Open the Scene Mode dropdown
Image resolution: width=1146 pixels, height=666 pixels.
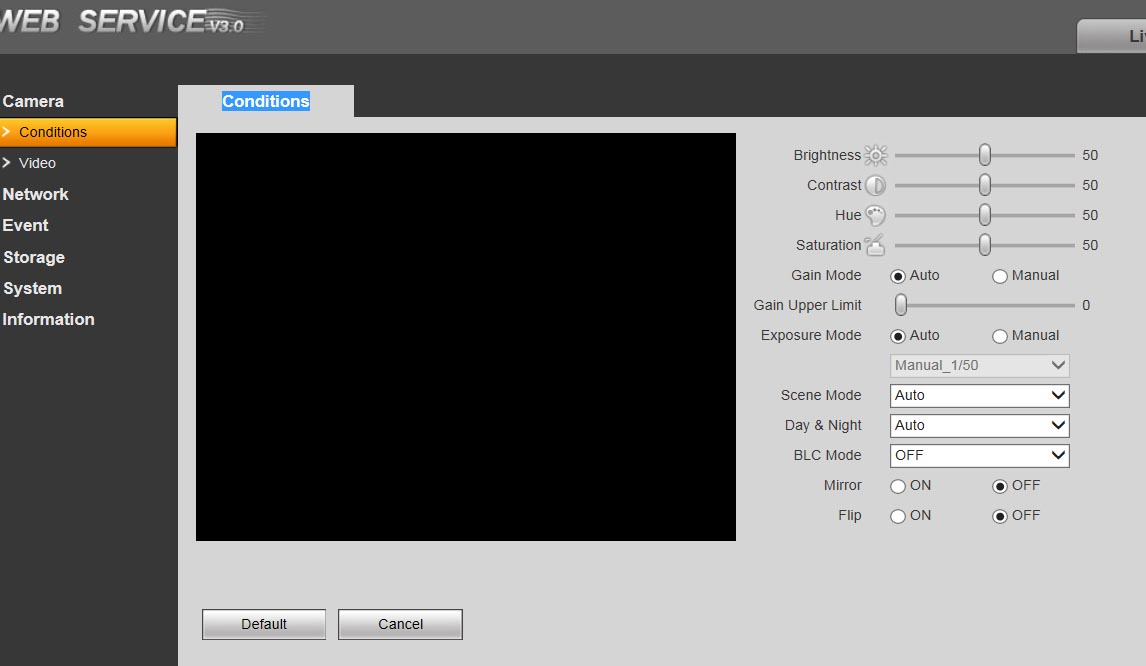point(979,395)
